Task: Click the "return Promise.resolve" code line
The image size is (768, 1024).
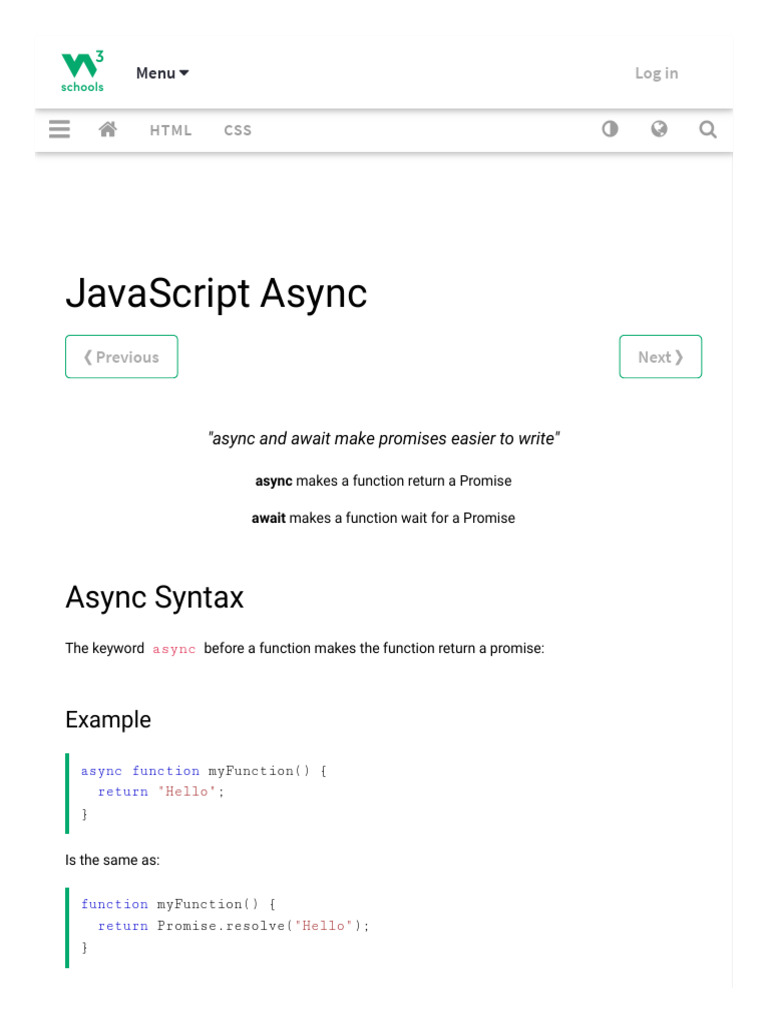Action: (x=233, y=926)
